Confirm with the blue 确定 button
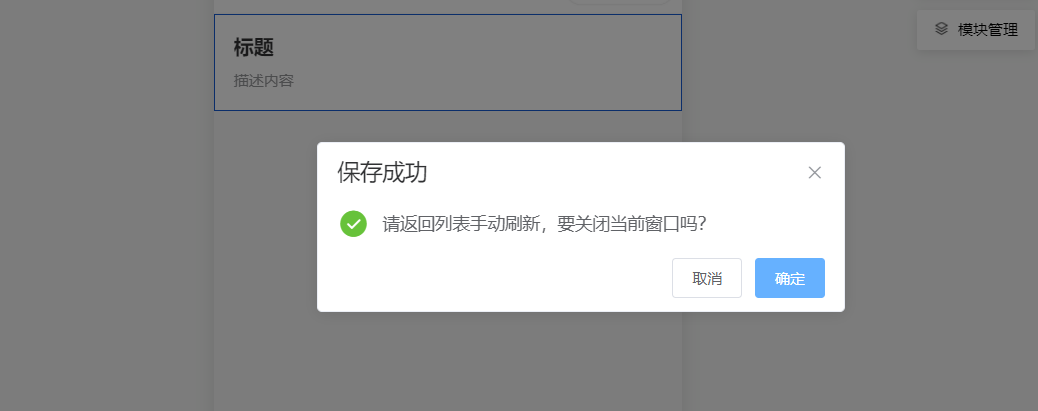The height and width of the screenshot is (411, 1038). [789, 278]
